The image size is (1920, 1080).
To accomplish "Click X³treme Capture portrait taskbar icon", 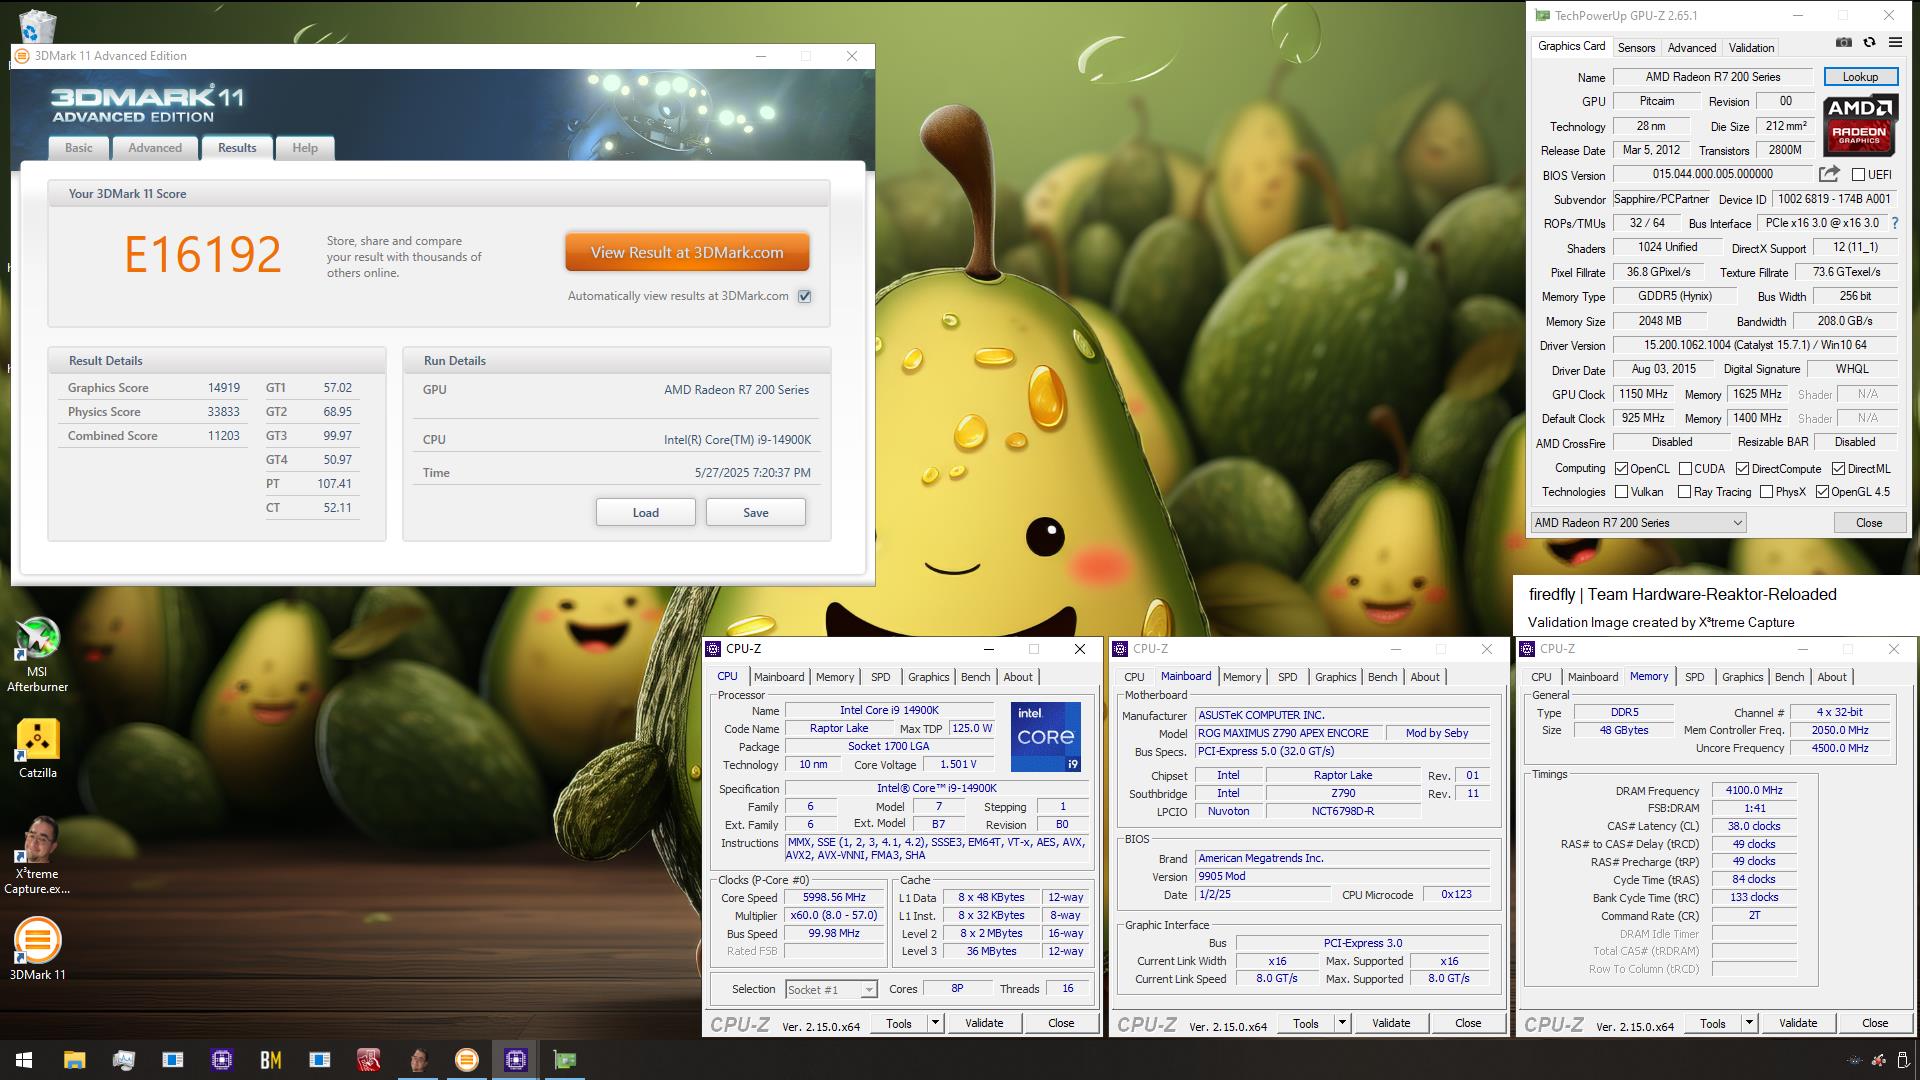I will [x=418, y=1060].
